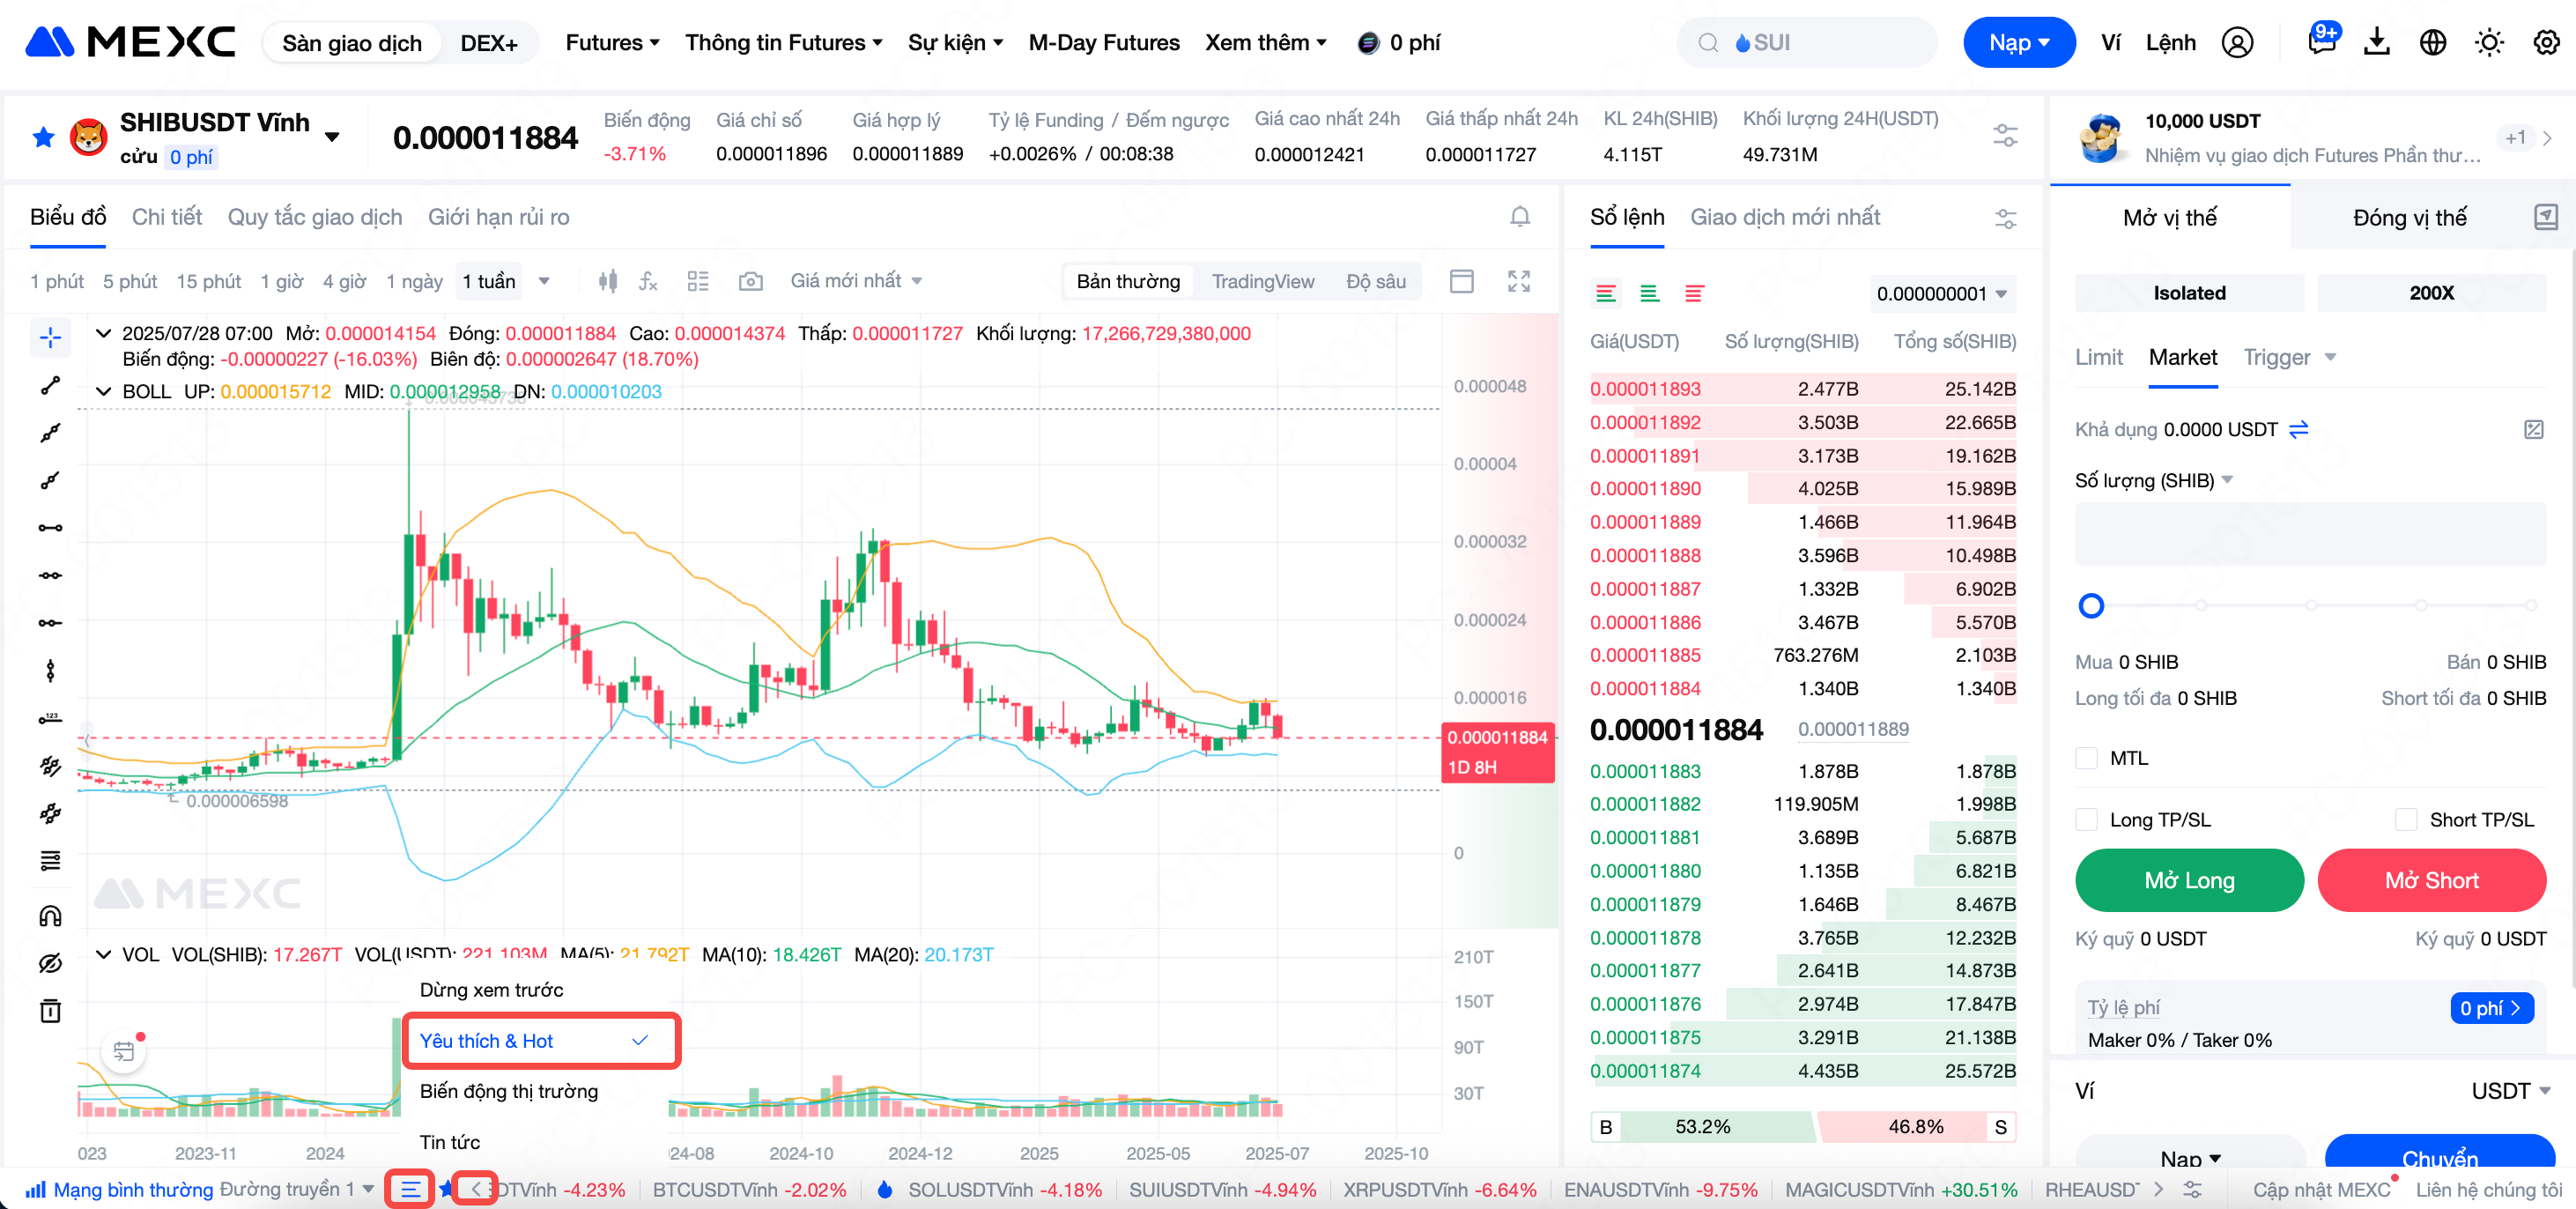Select Biến động thị trường menu entry
The image size is (2576, 1209).
pyautogui.click(x=508, y=1091)
